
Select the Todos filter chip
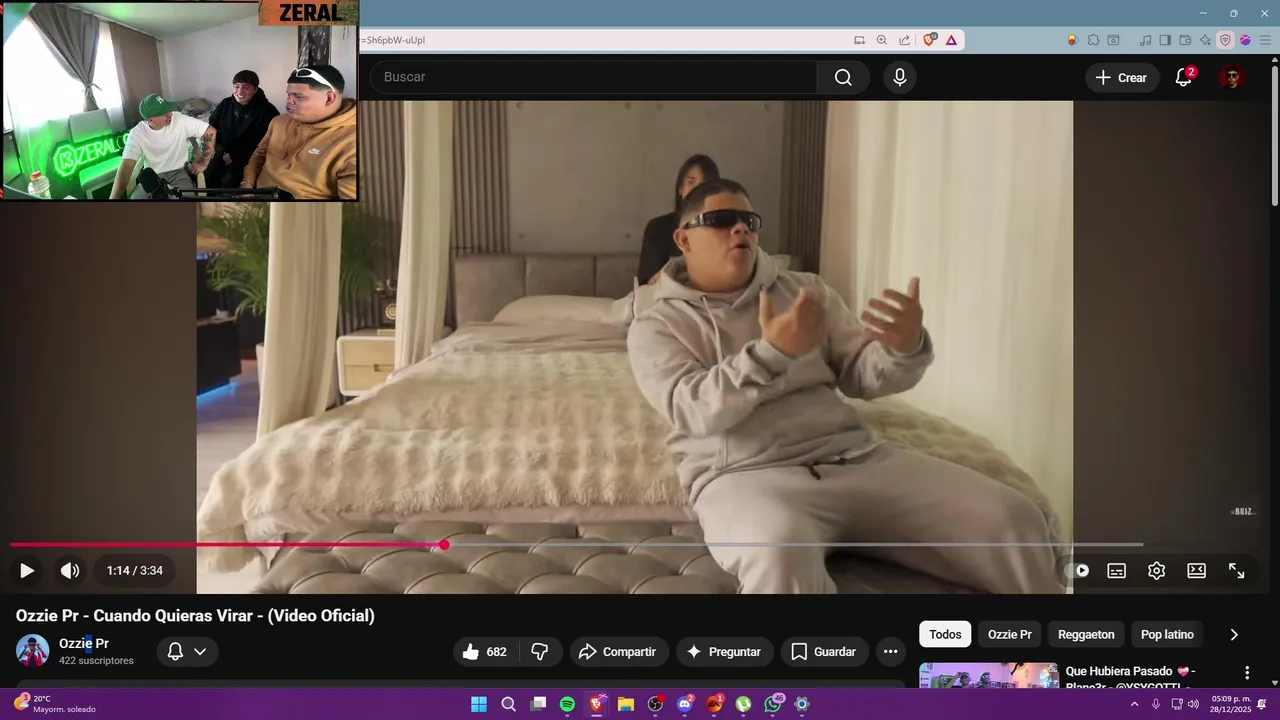[945, 635]
